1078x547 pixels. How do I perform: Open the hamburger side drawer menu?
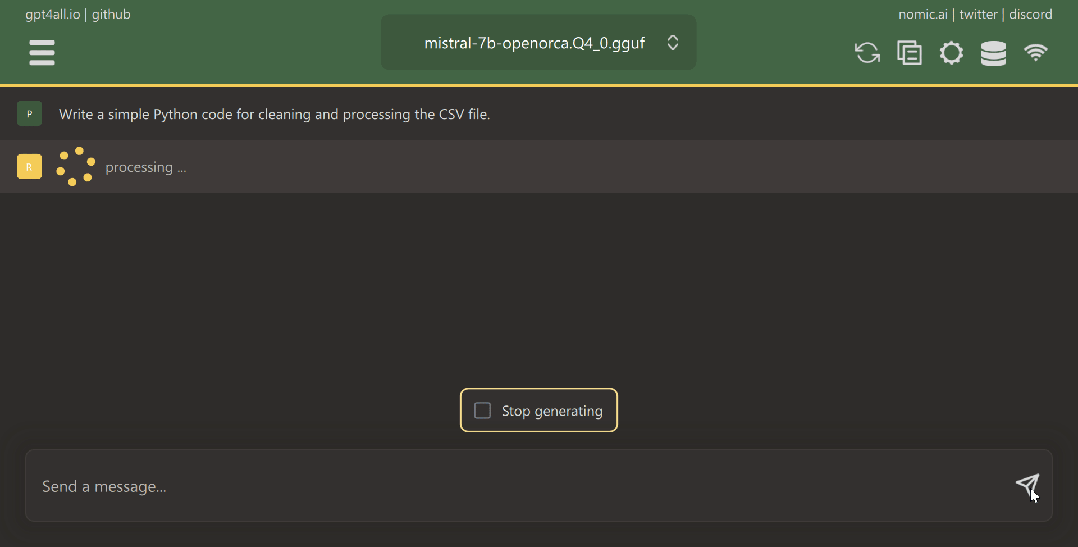pos(42,52)
